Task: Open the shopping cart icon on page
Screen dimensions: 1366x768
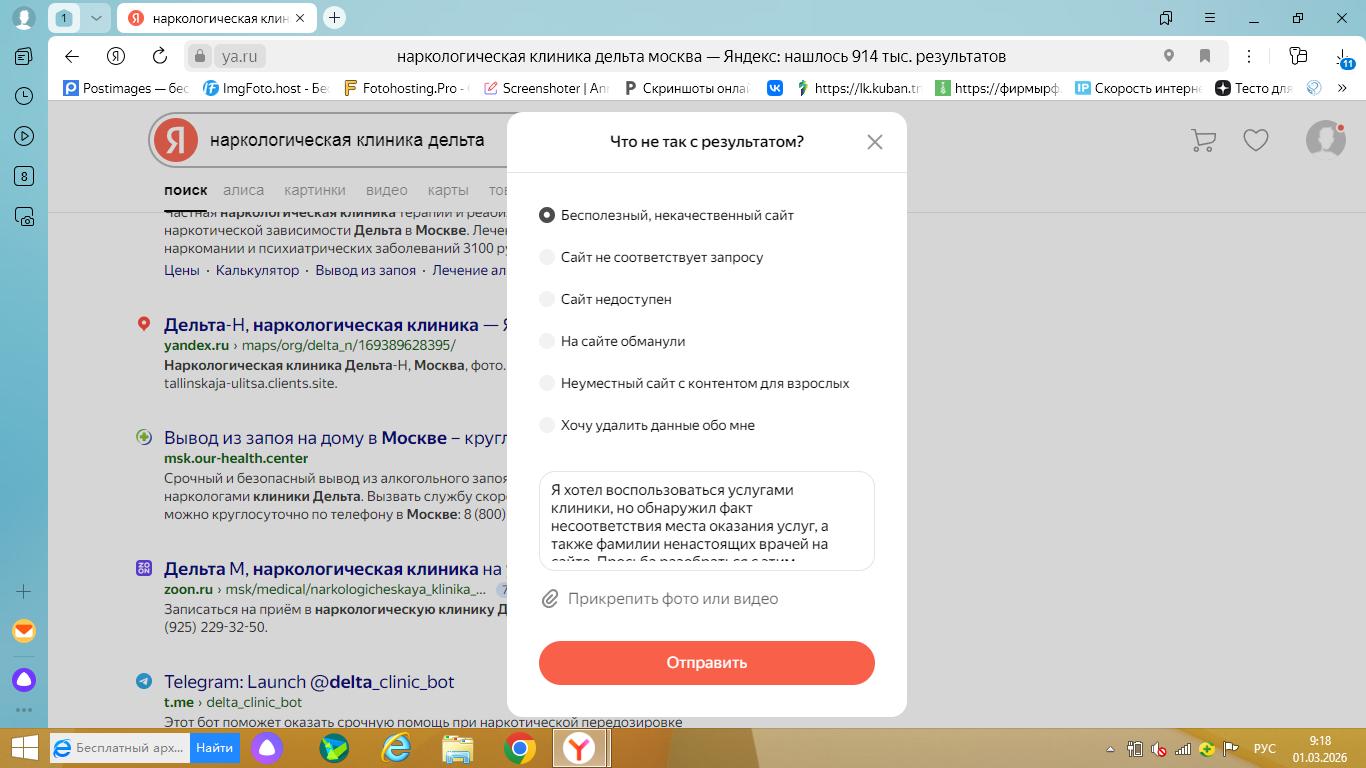Action: (1203, 140)
